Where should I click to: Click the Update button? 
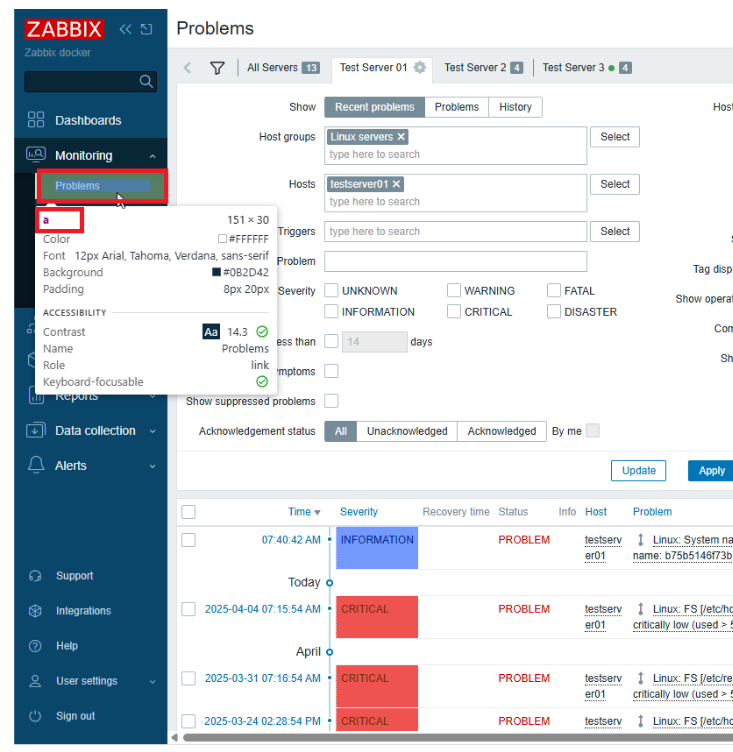click(x=638, y=470)
